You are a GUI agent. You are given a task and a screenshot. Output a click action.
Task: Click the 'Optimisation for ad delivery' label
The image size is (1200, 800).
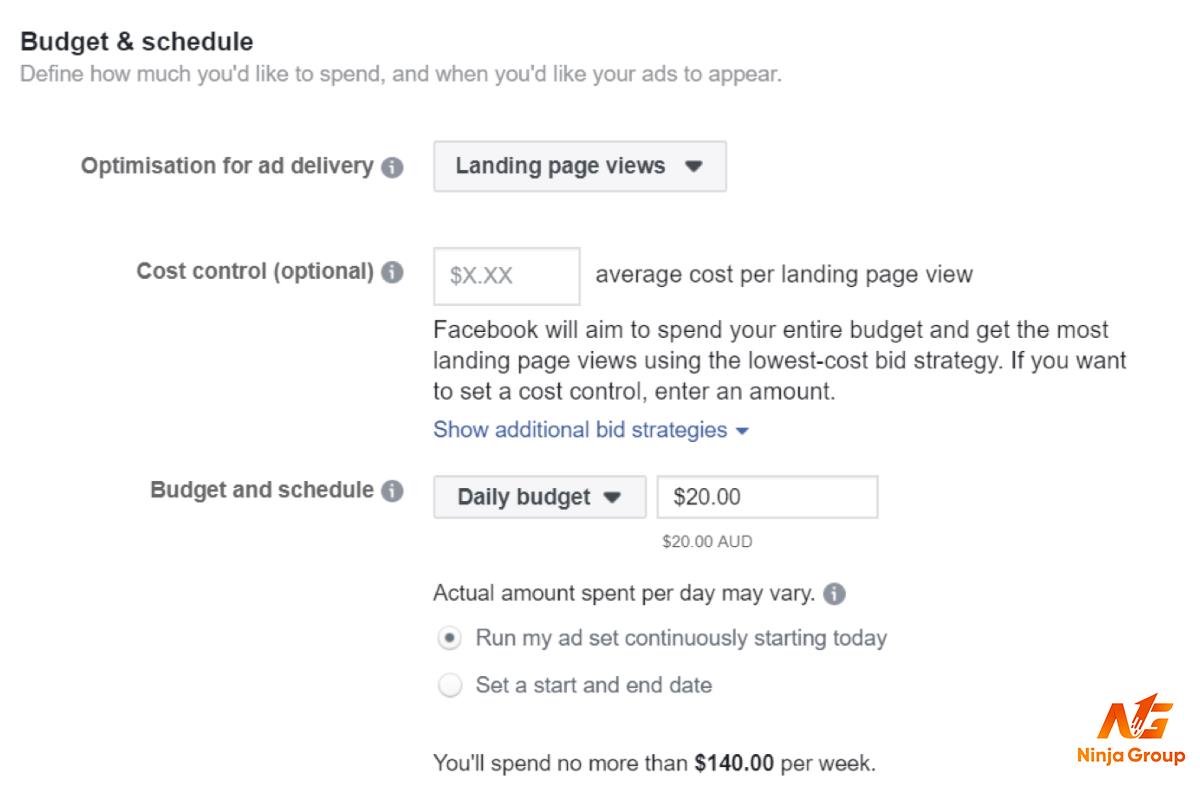pos(227,166)
